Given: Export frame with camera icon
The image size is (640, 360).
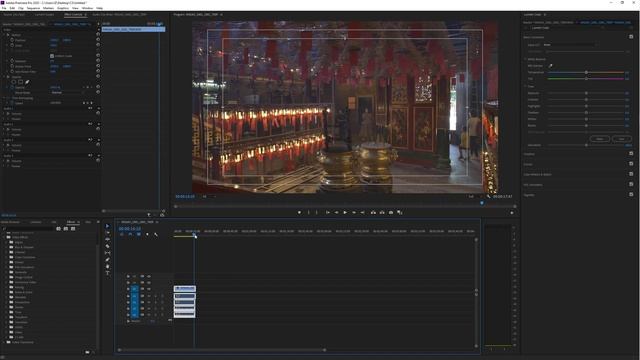Looking at the screenshot, I should (391, 212).
